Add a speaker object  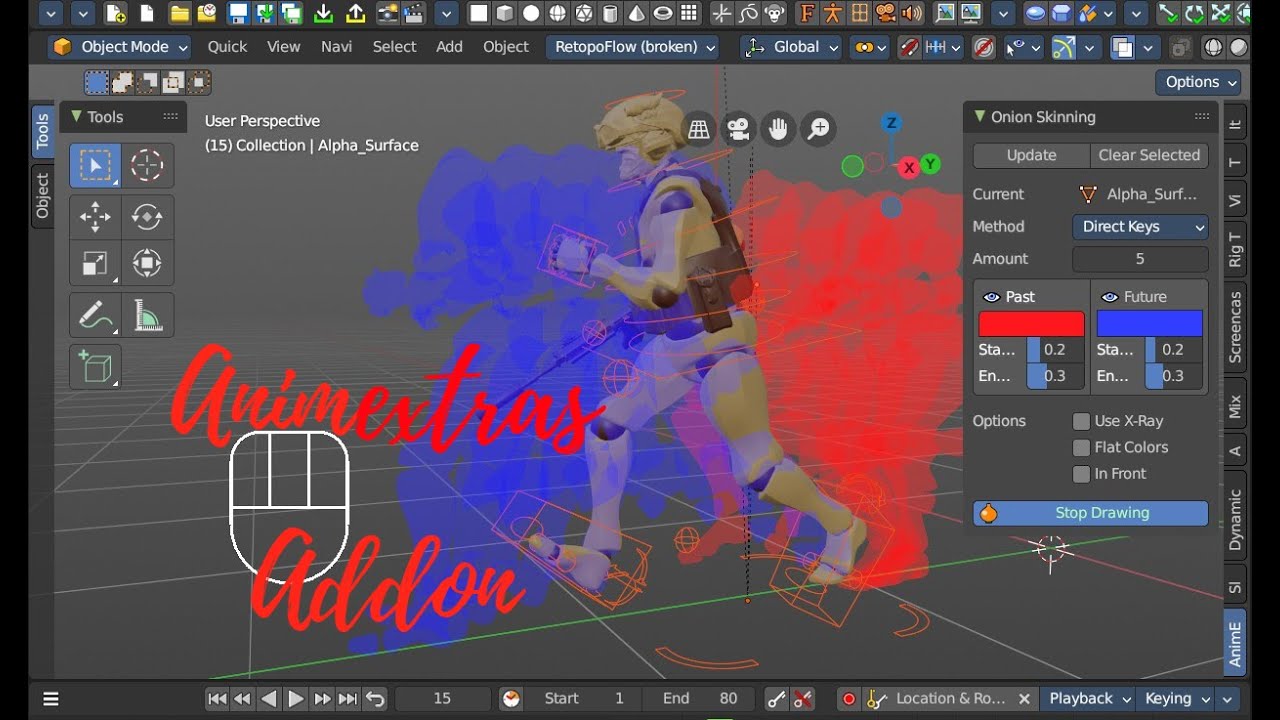(x=912, y=13)
